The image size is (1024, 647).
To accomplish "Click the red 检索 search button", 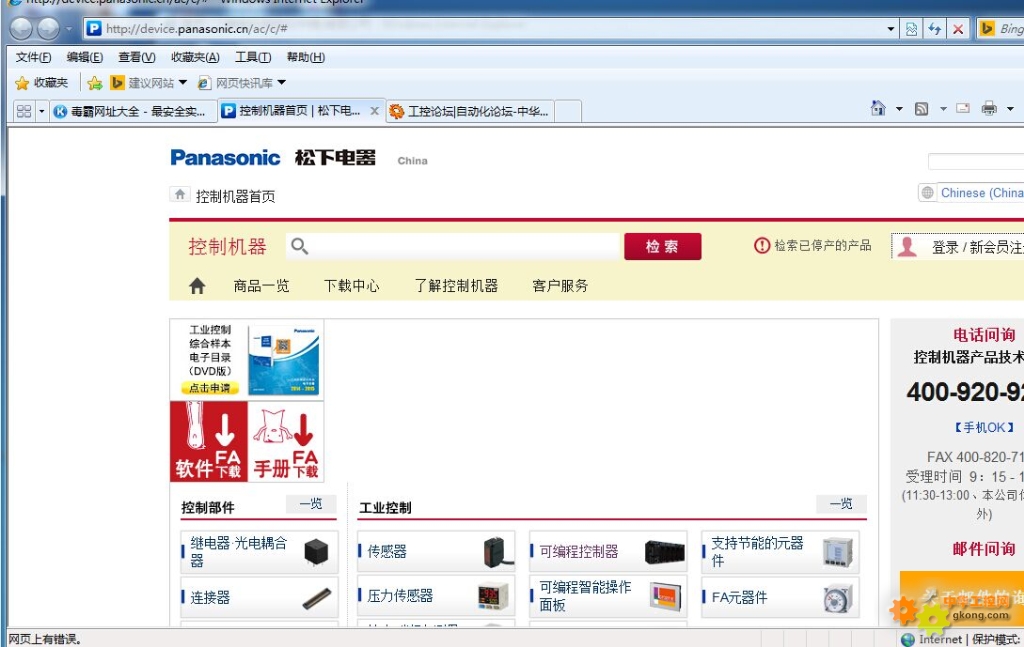I will pos(662,246).
